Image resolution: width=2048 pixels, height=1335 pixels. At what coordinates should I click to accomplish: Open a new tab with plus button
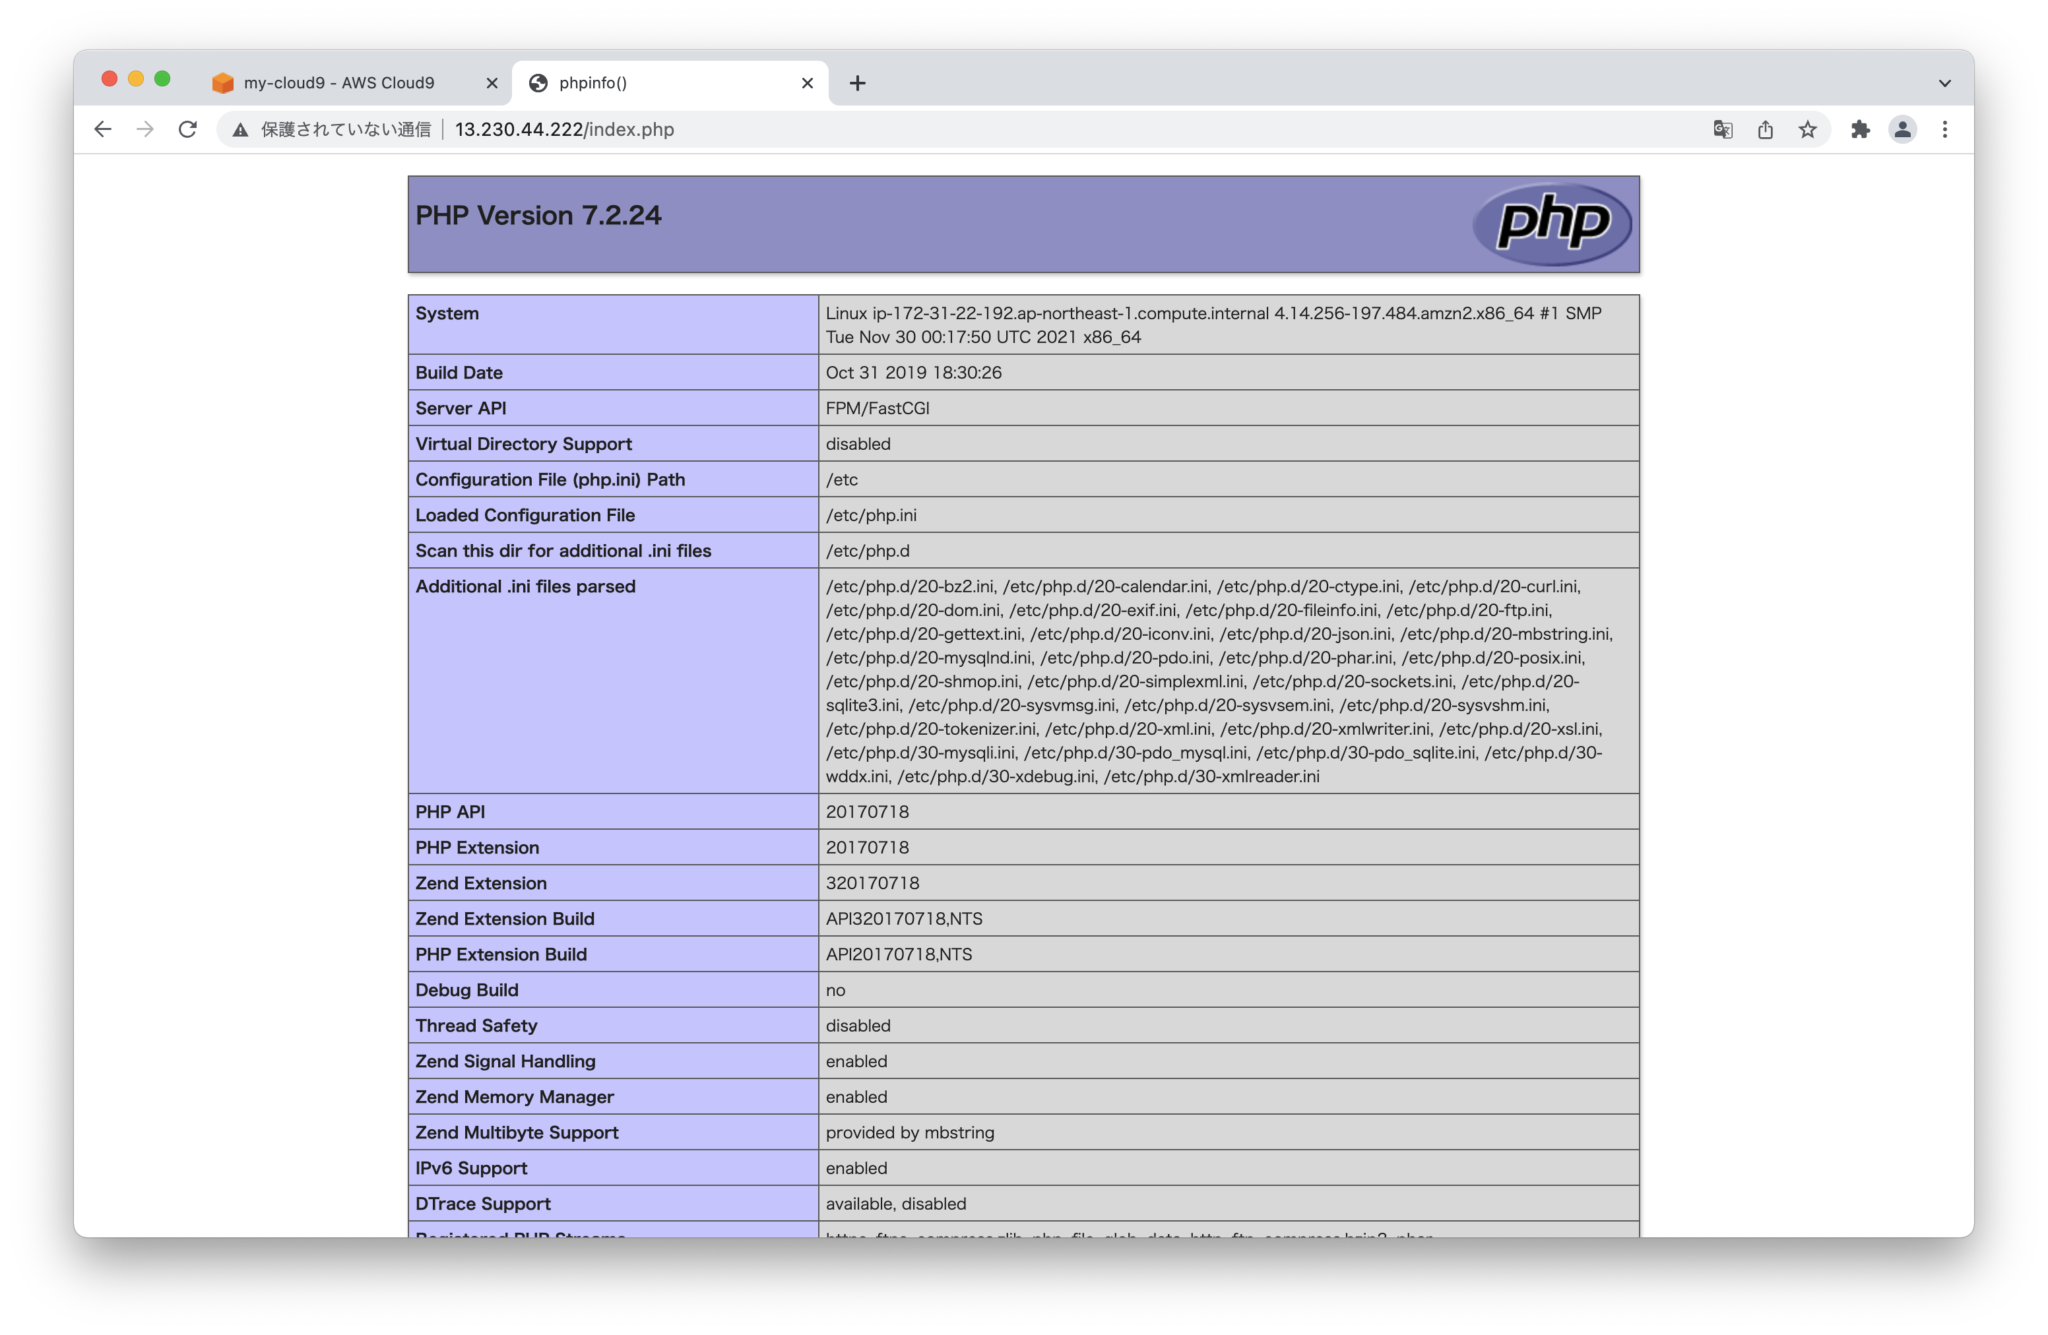[x=857, y=83]
